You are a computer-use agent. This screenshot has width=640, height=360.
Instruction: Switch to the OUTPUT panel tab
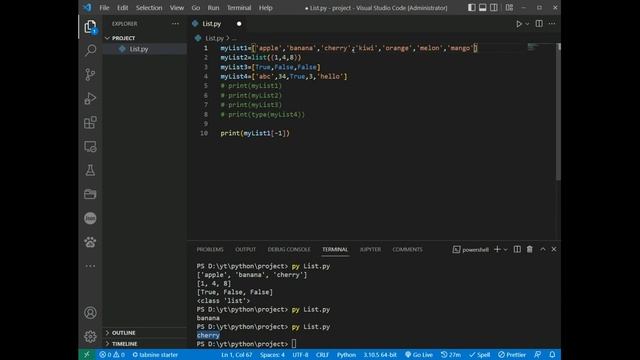pos(245,249)
